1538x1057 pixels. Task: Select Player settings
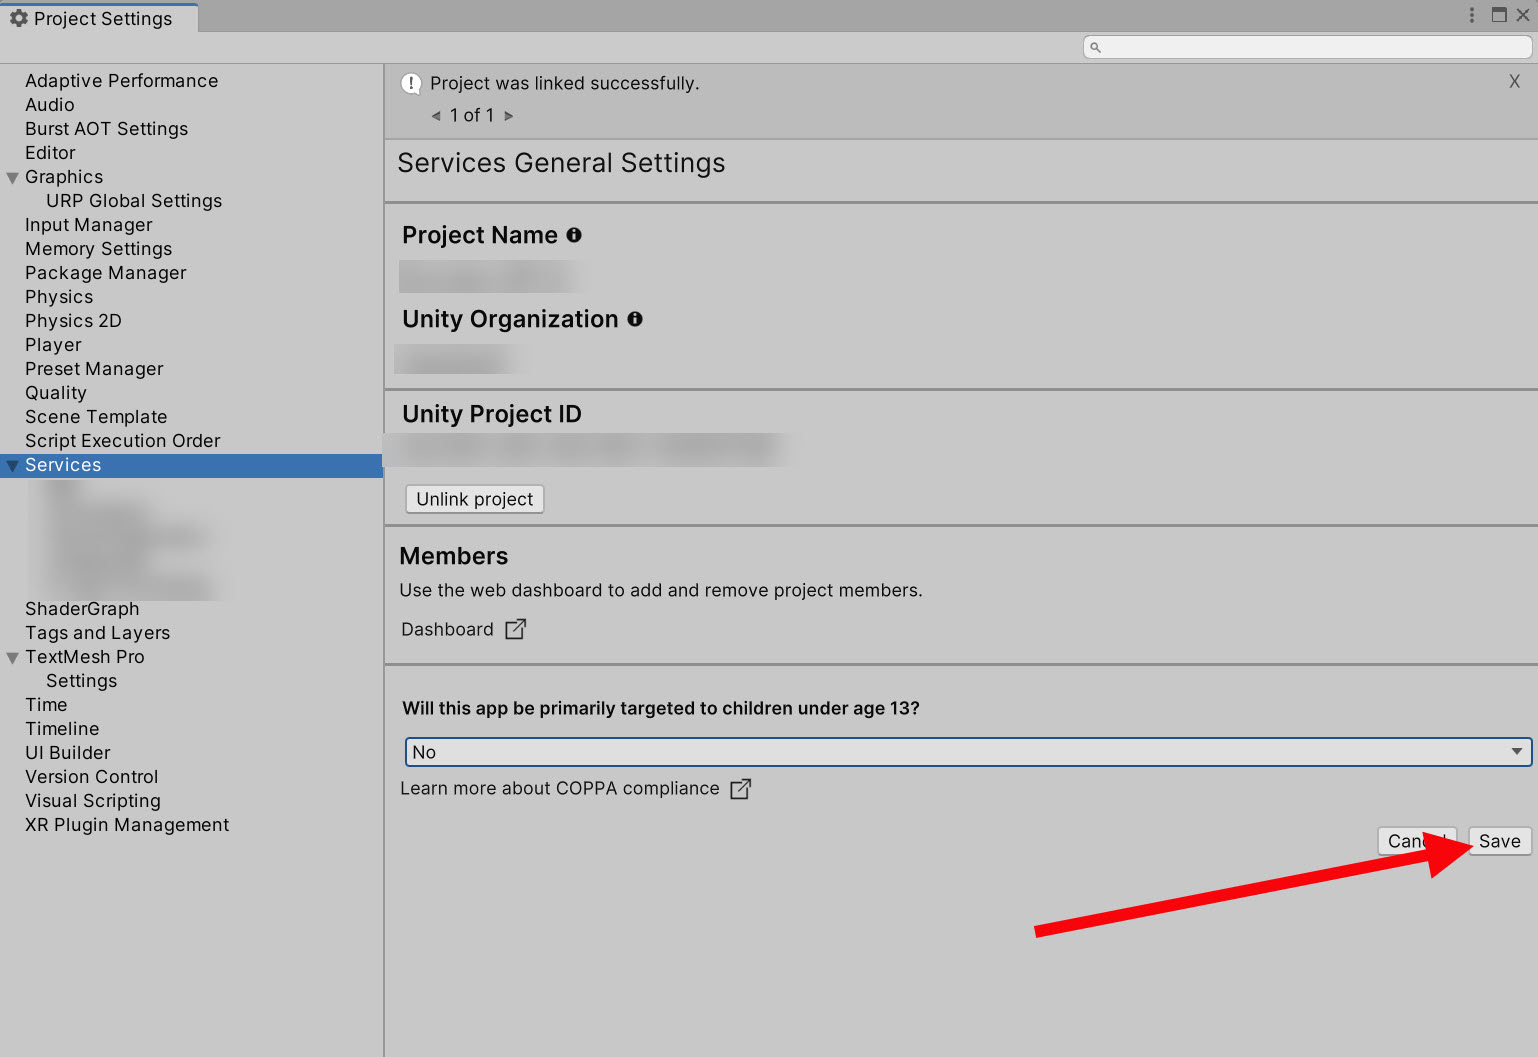click(x=53, y=345)
